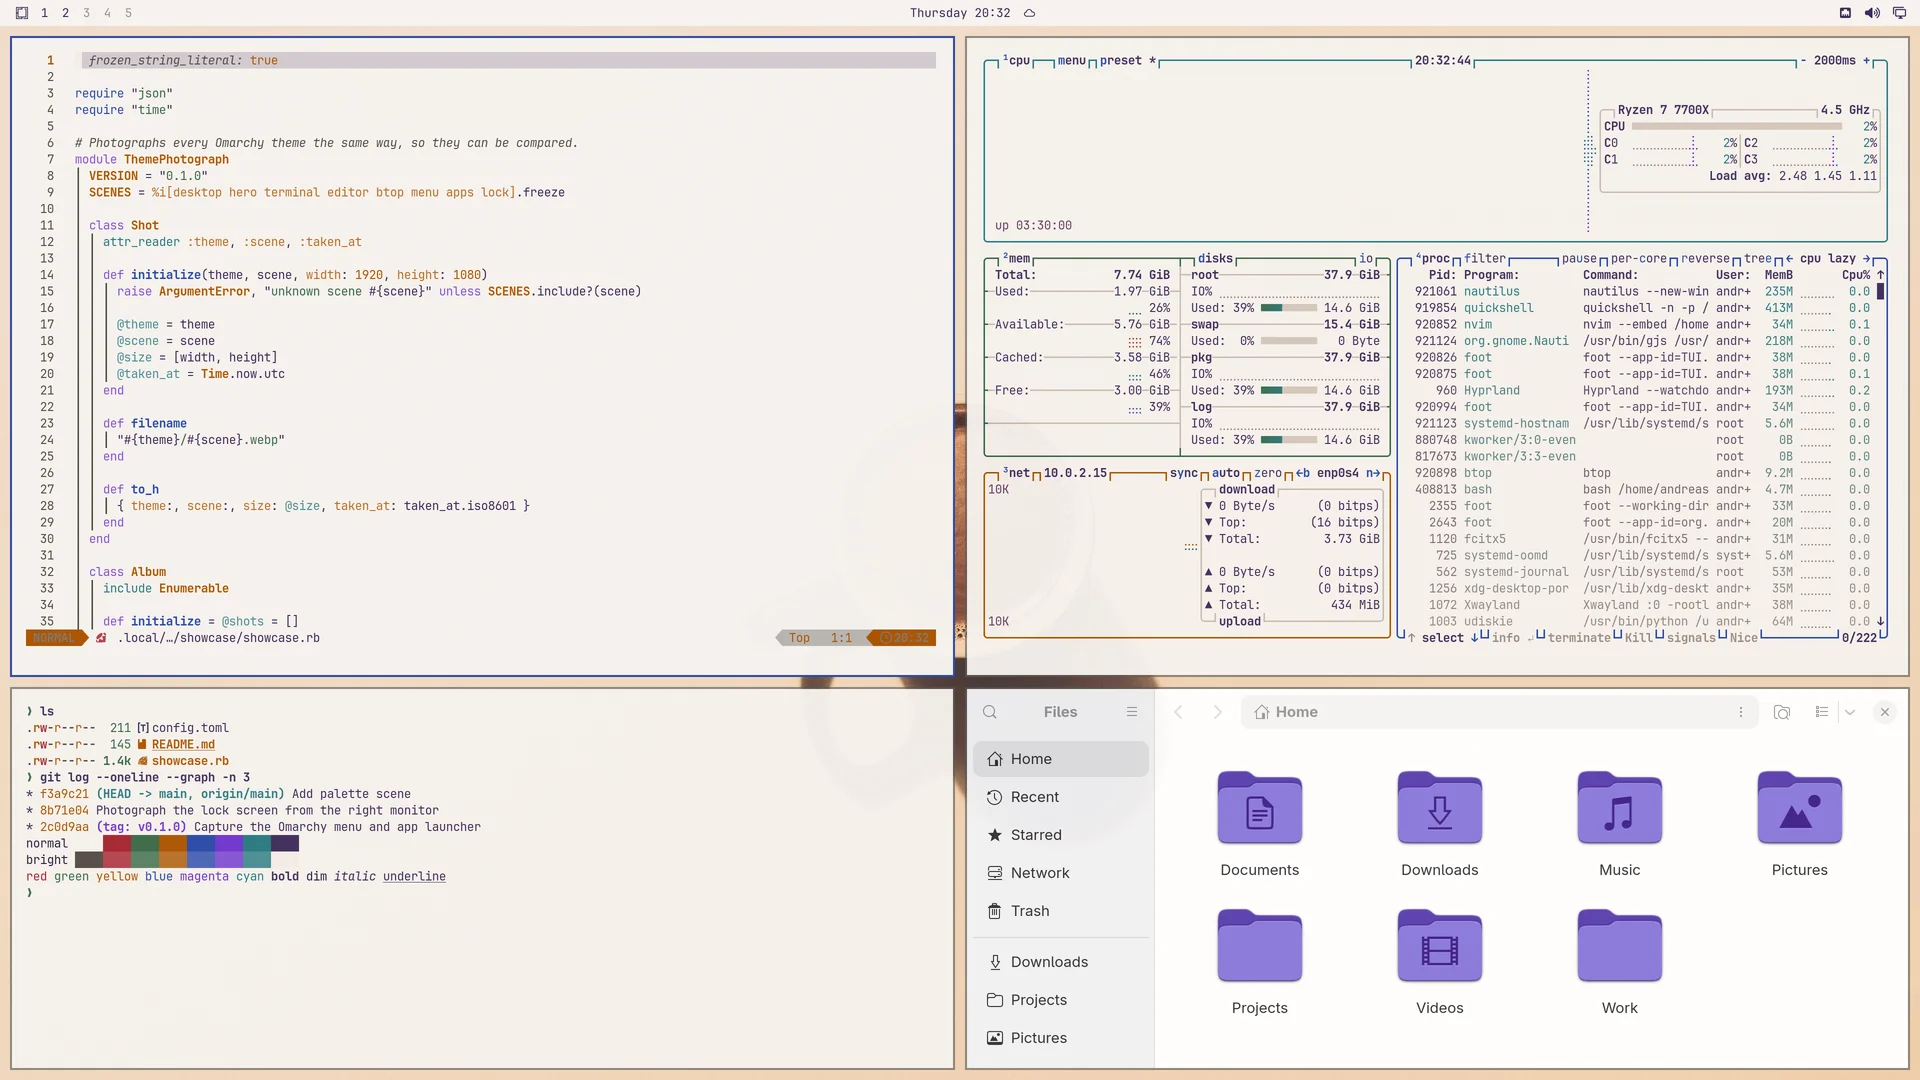
Task: Click filter in btop proc panel
Action: (1485, 259)
